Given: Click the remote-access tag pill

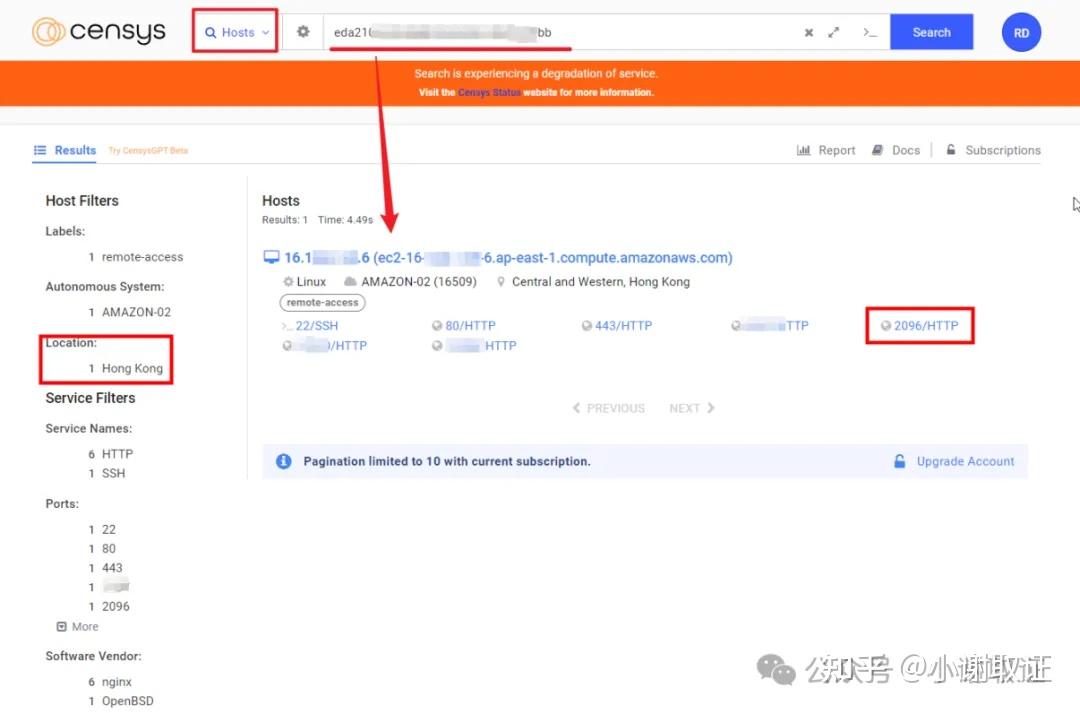Looking at the screenshot, I should point(322,302).
